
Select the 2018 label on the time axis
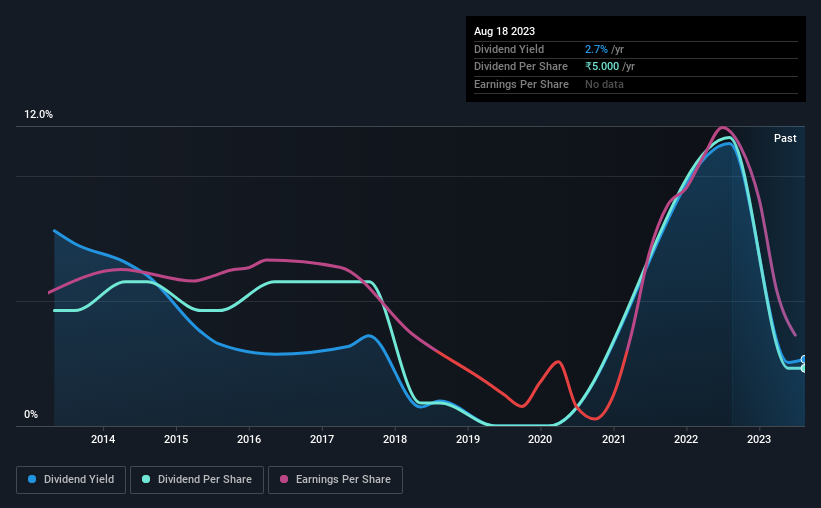(x=395, y=439)
